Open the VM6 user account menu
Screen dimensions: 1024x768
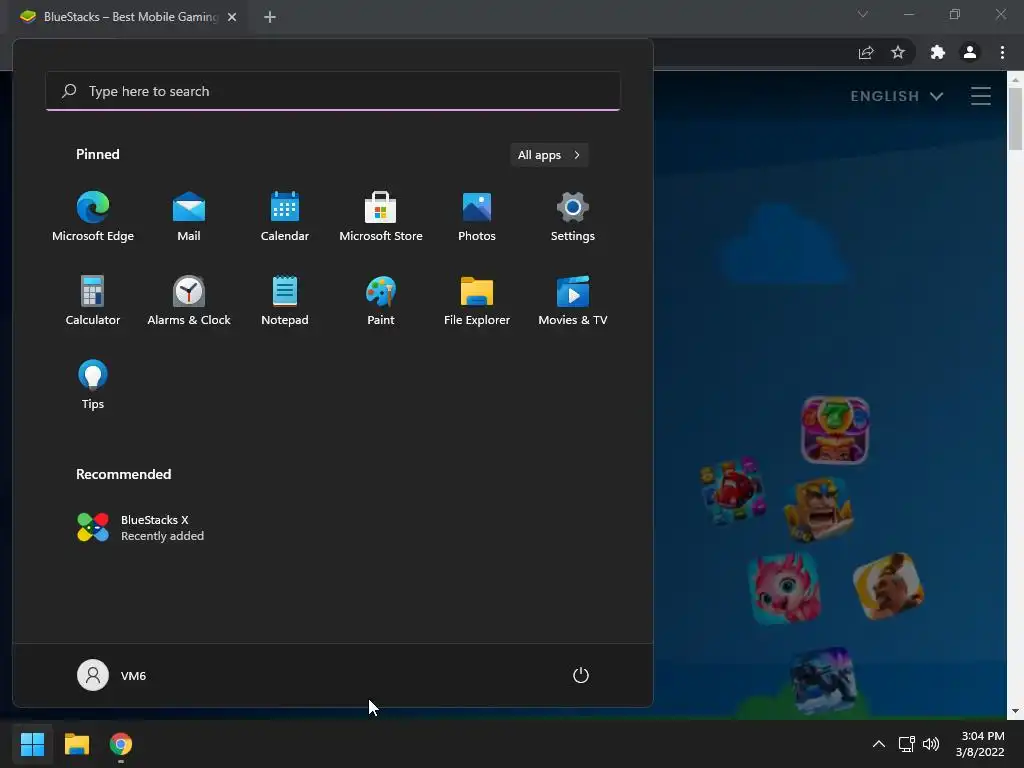112,675
